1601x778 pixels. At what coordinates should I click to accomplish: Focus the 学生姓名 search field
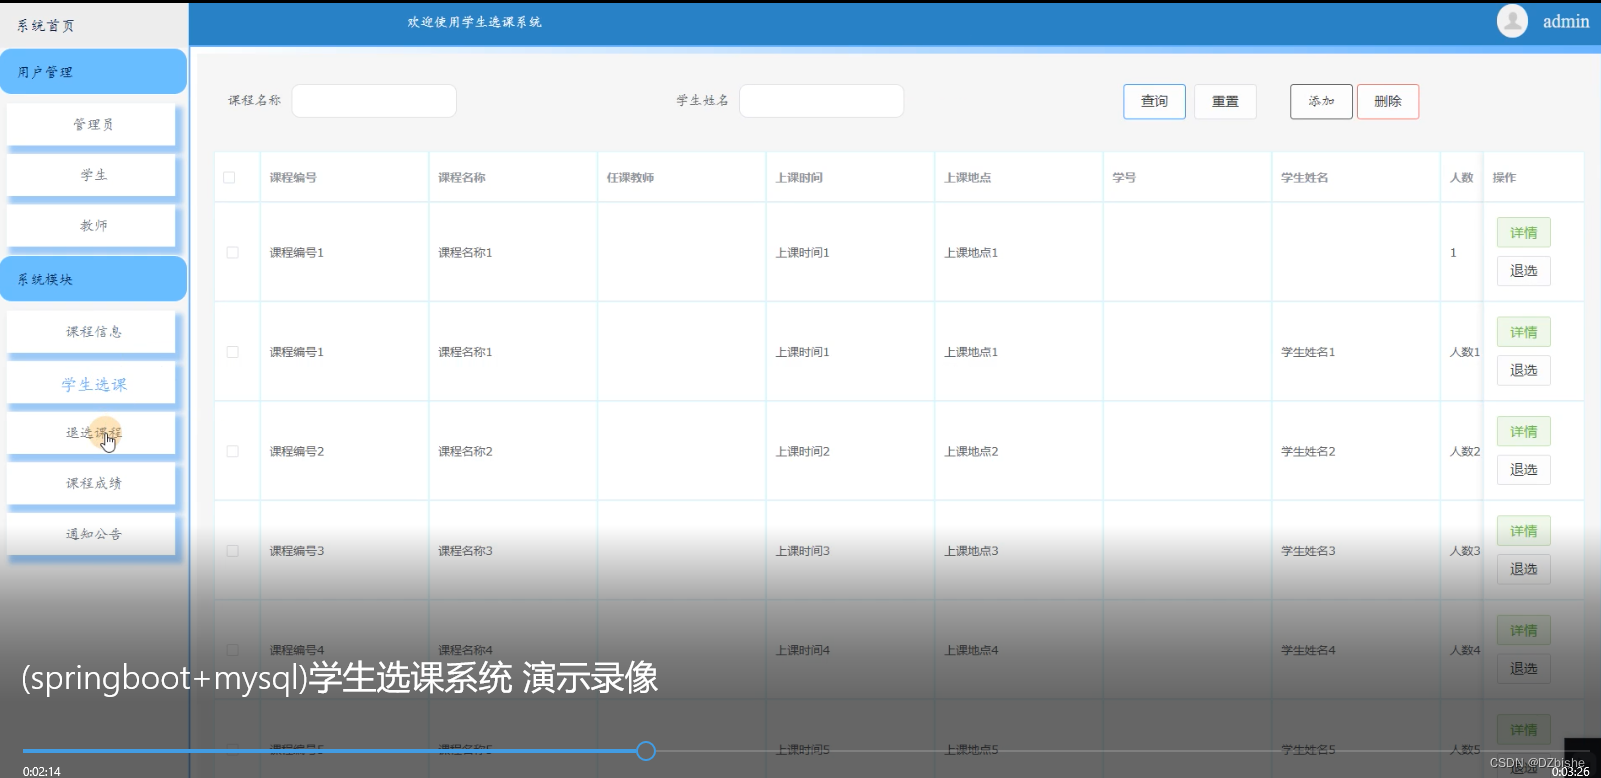821,101
